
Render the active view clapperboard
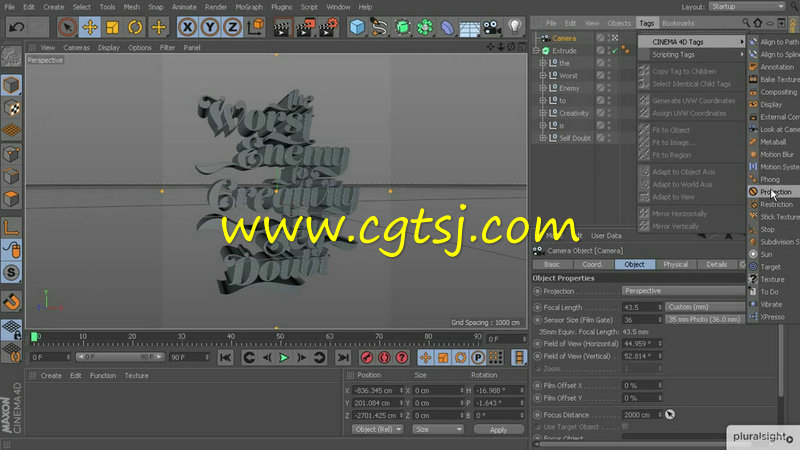tap(281, 27)
